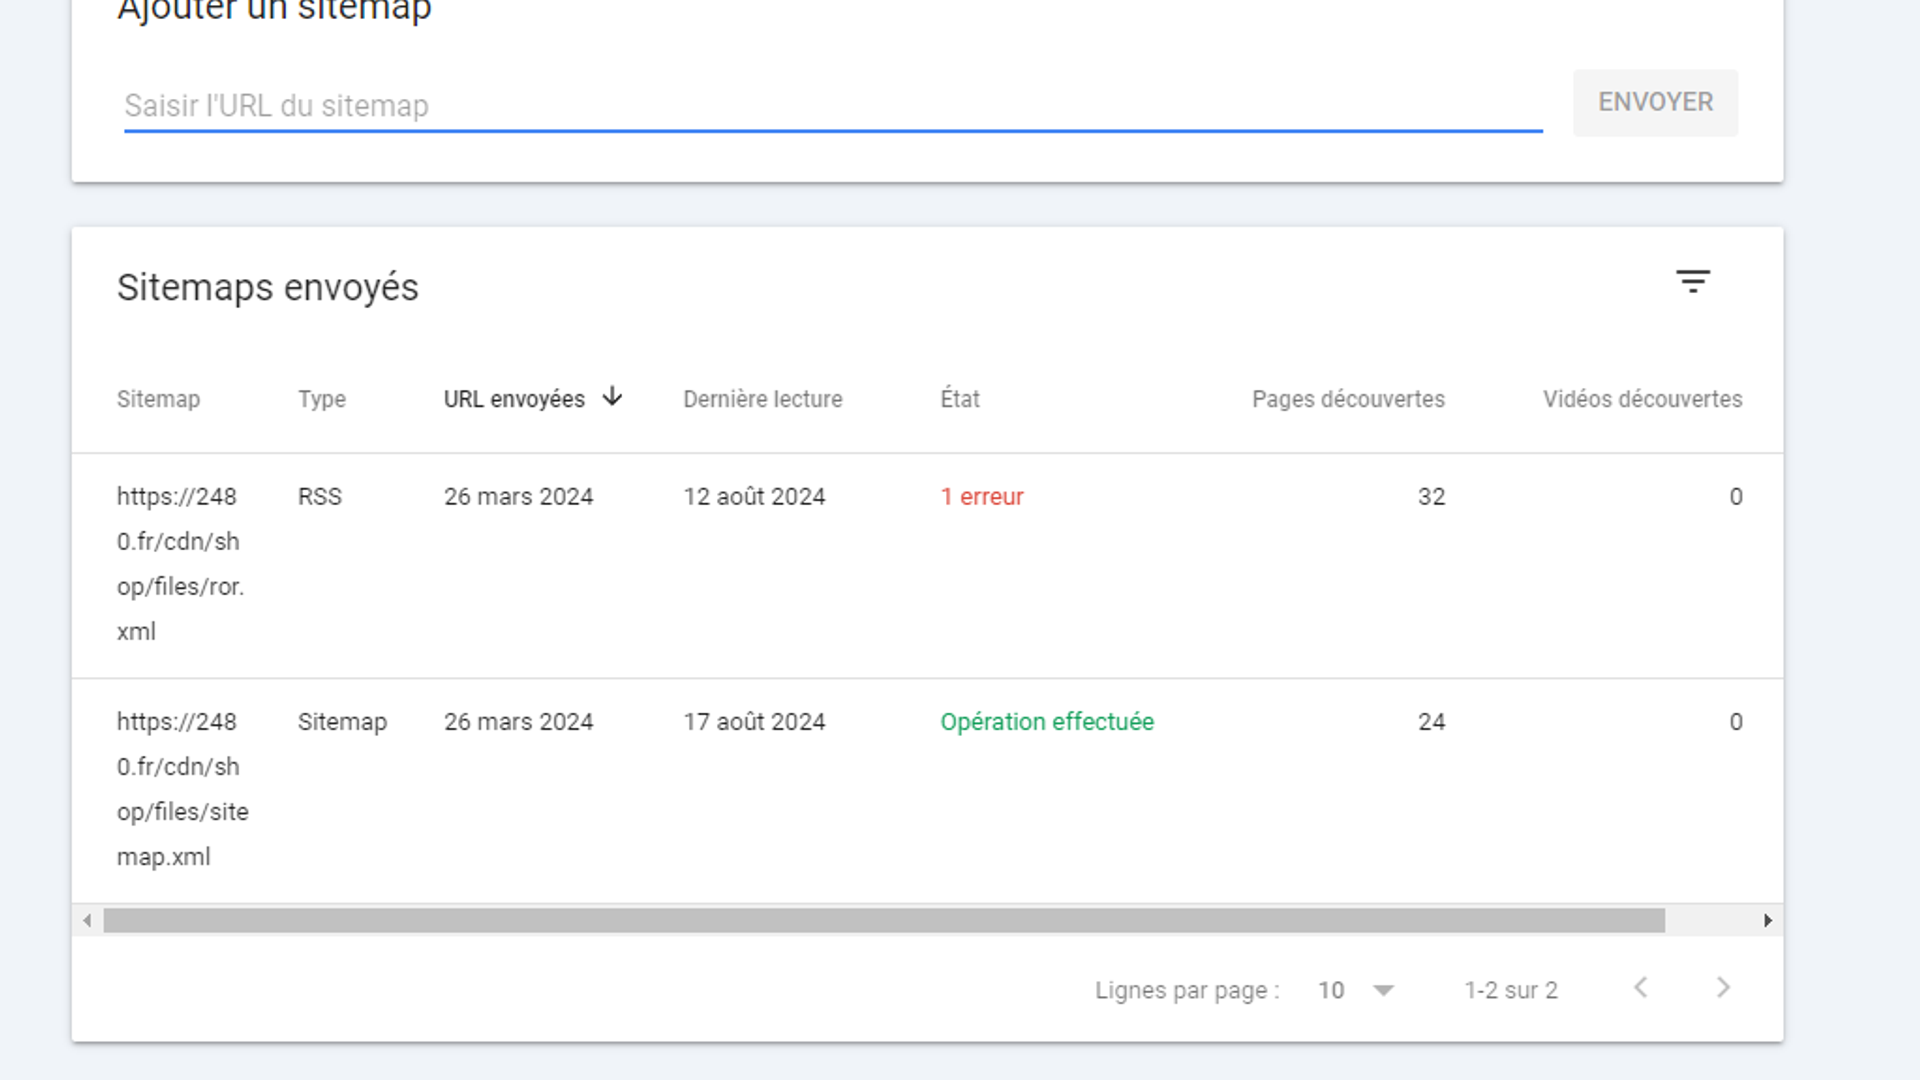Click the Opération effectuée status
Screen dimensions: 1920x1080
[x=1046, y=722]
